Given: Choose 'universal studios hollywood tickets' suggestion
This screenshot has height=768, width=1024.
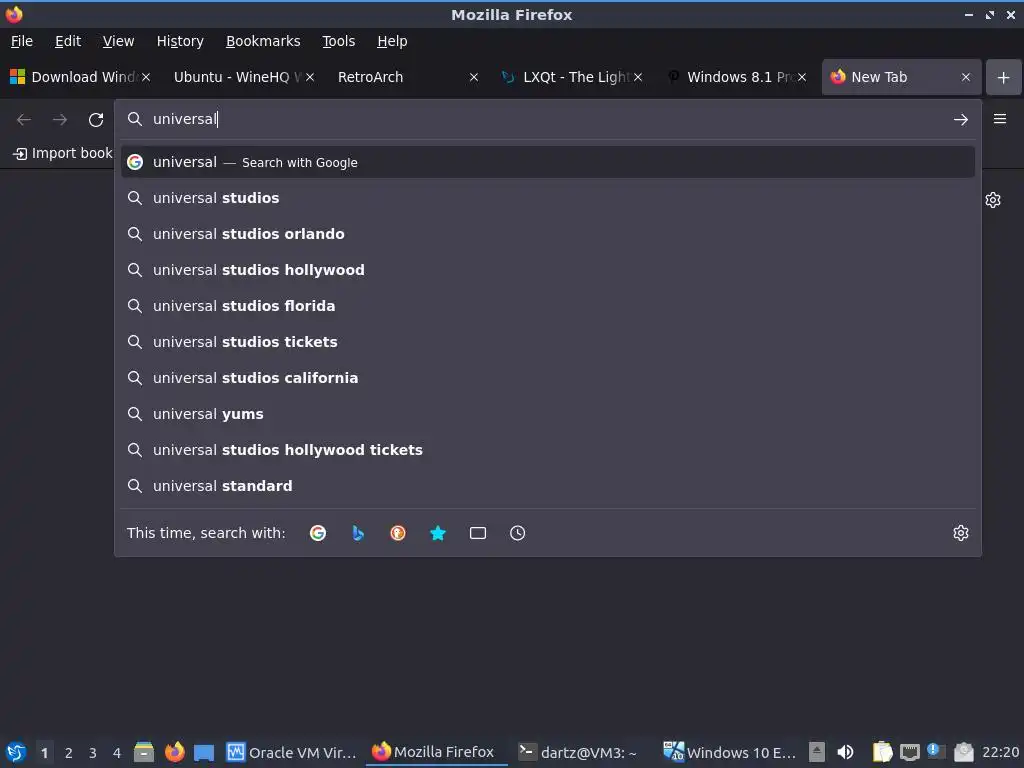Looking at the screenshot, I should click(x=548, y=450).
